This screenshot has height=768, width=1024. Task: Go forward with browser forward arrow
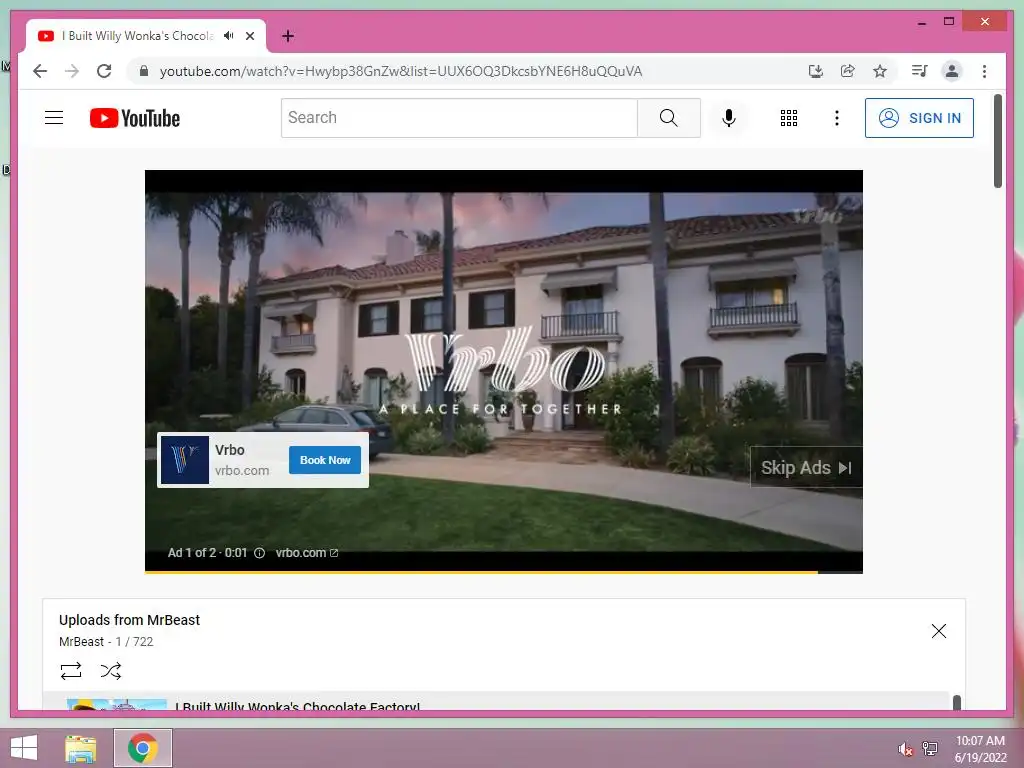72,71
